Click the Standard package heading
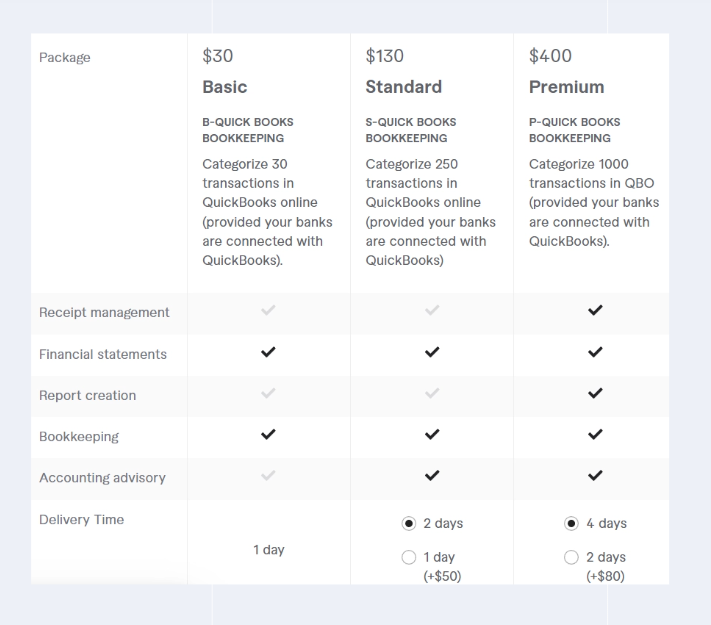 coord(403,87)
